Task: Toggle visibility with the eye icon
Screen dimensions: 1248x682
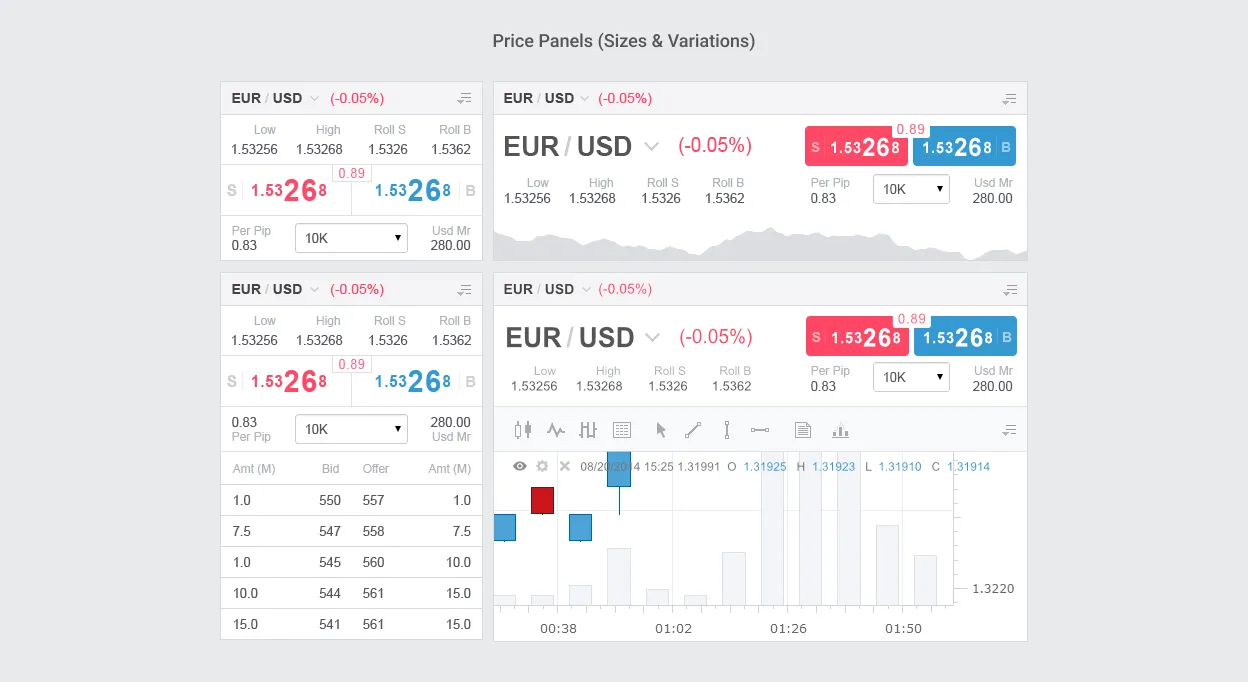Action: (x=519, y=466)
